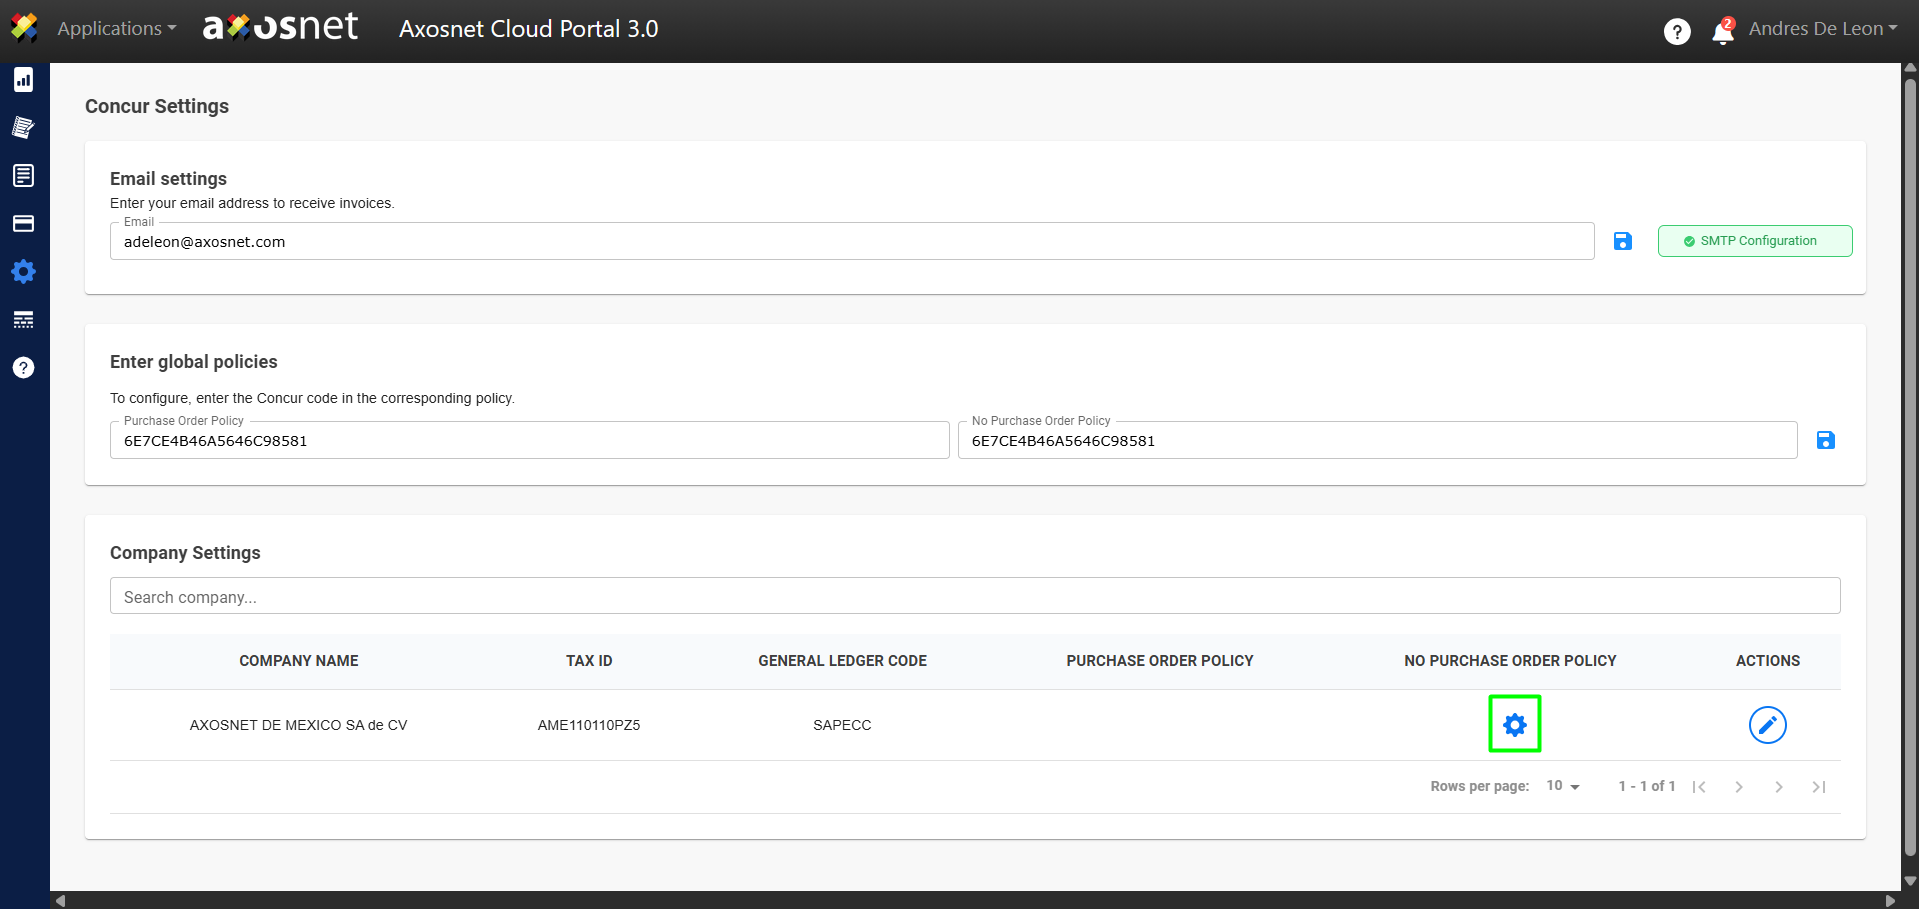Open the notifications bell
Image resolution: width=1919 pixels, height=909 pixels.
pos(1723,31)
